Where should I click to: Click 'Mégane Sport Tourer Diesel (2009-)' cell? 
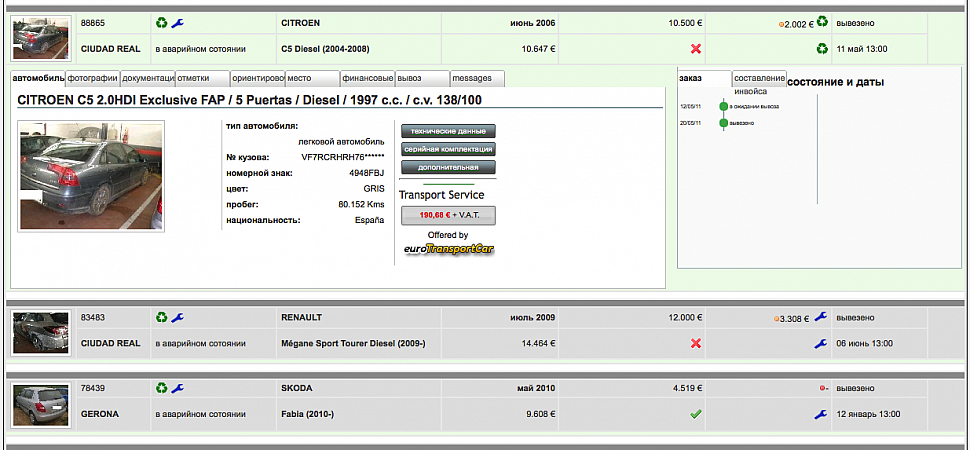[x=353, y=344]
